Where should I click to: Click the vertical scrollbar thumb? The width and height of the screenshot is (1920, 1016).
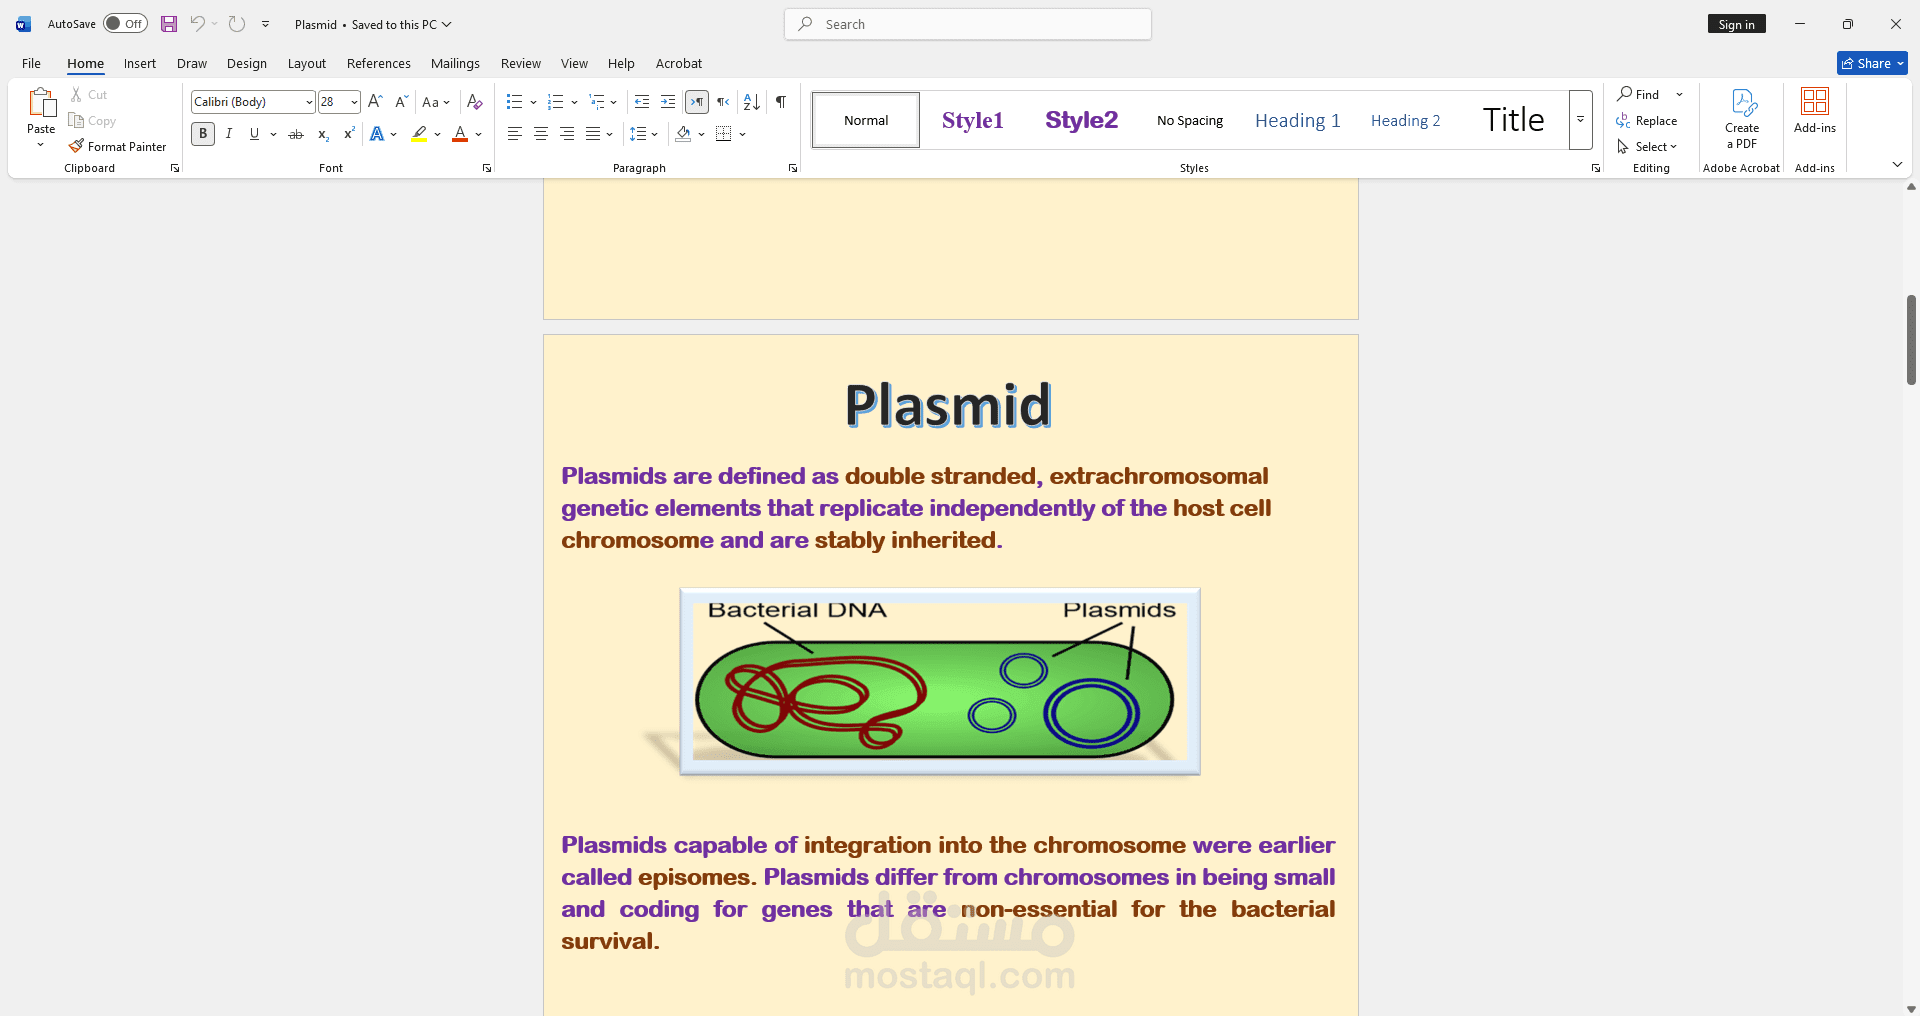point(1911,340)
